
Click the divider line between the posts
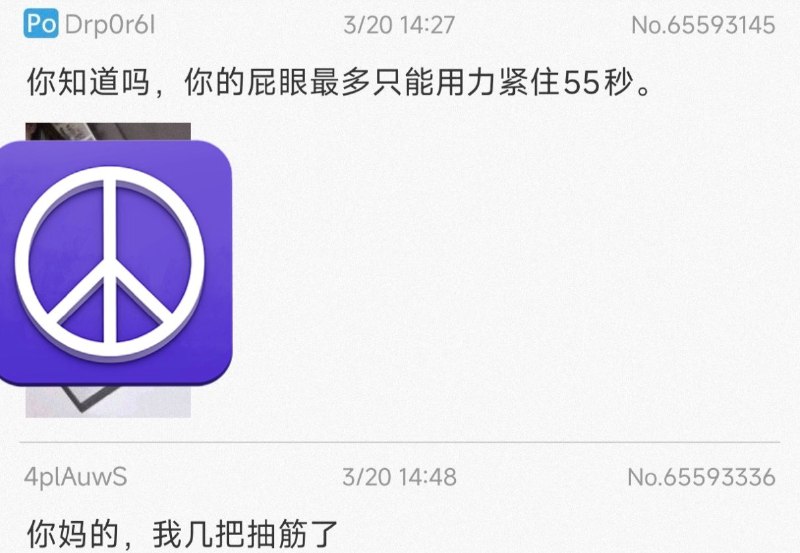coord(399,442)
